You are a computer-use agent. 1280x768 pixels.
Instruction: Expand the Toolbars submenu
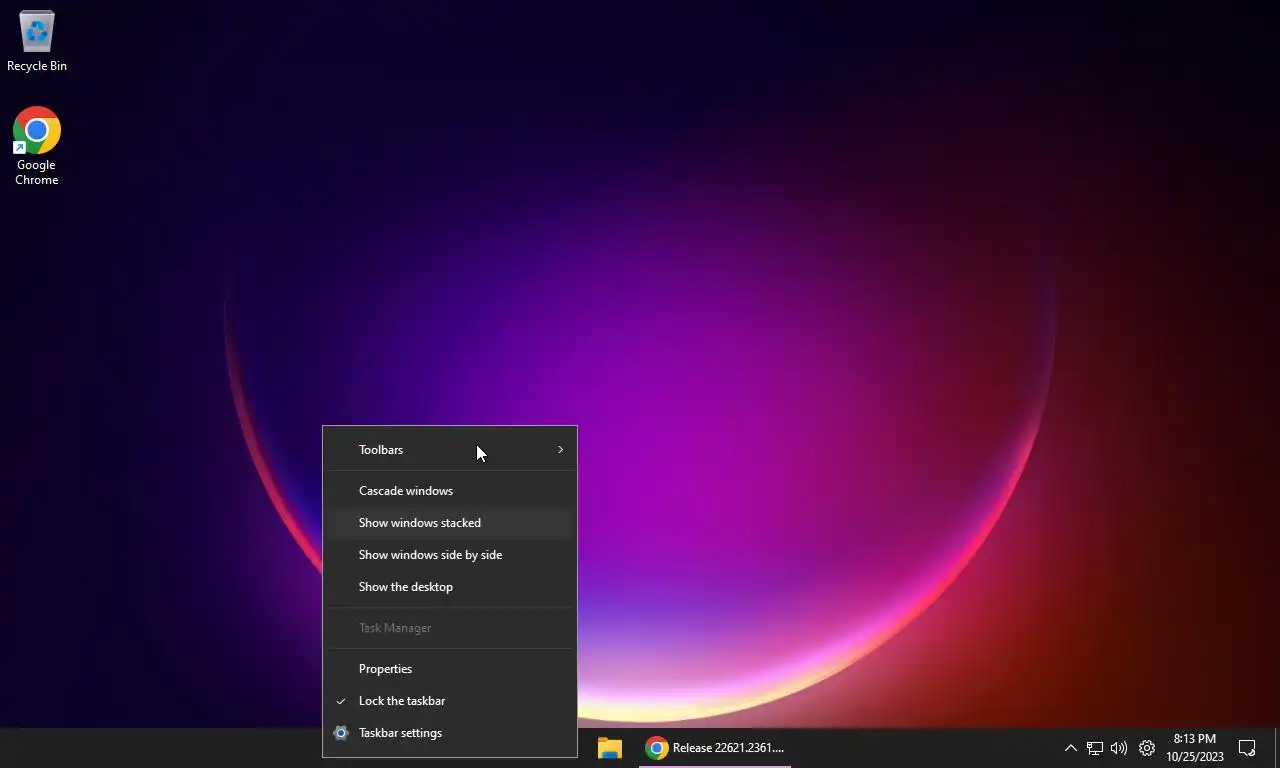pyautogui.click(x=450, y=450)
